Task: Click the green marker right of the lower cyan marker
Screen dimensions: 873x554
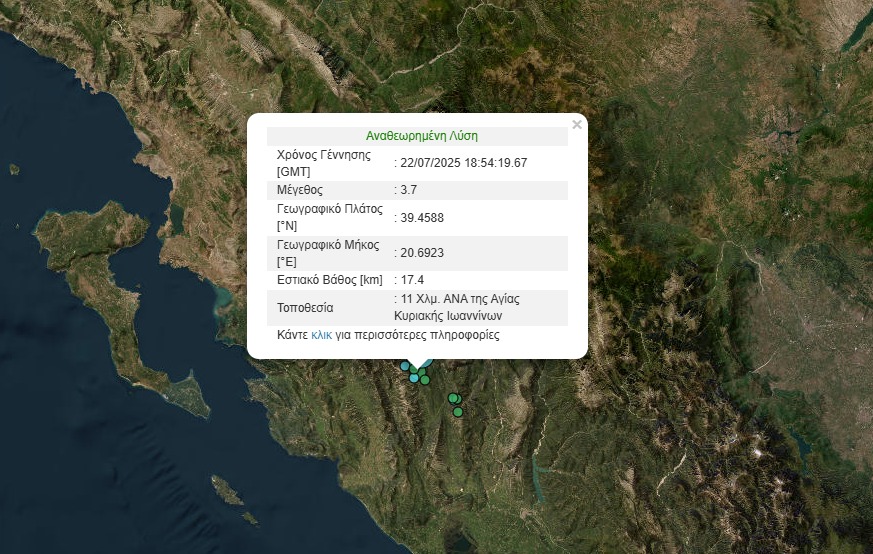Action: 425,379
